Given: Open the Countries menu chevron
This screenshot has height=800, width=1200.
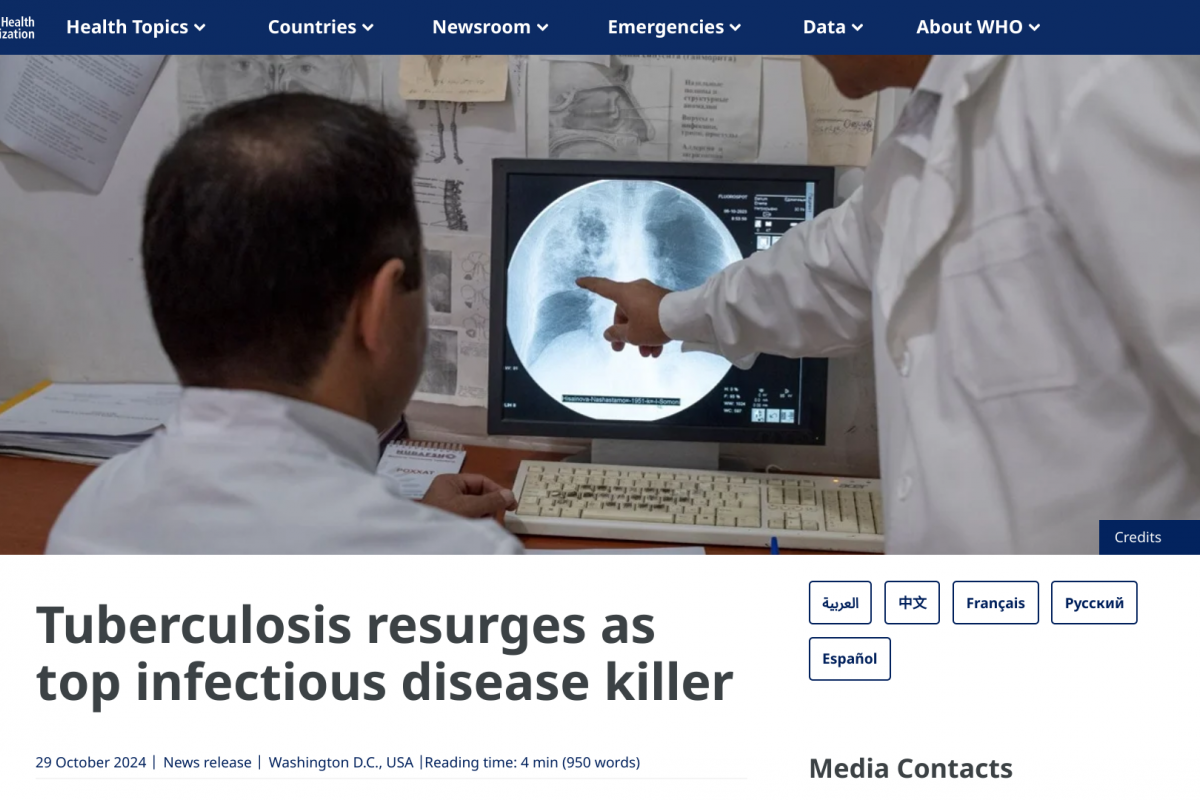Looking at the screenshot, I should (x=368, y=28).
